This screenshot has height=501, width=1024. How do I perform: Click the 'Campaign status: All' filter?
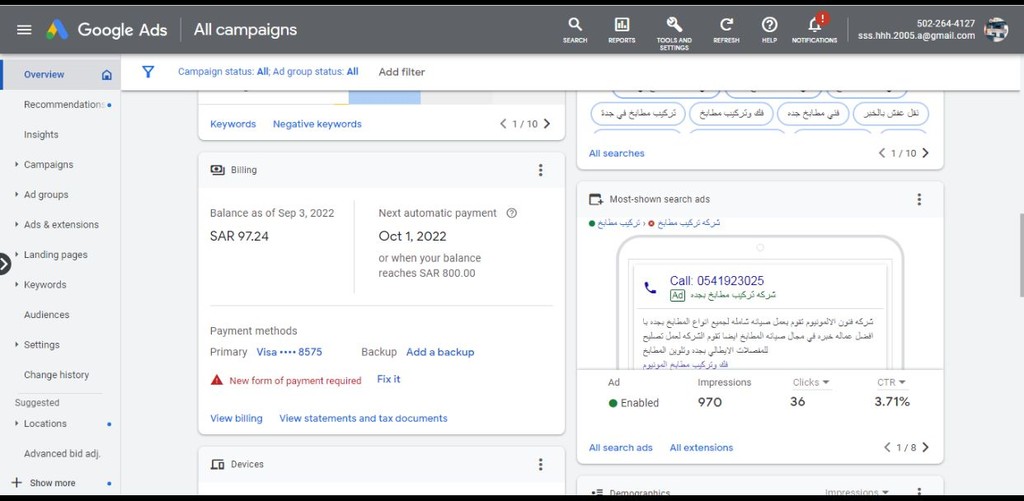tap(223, 72)
